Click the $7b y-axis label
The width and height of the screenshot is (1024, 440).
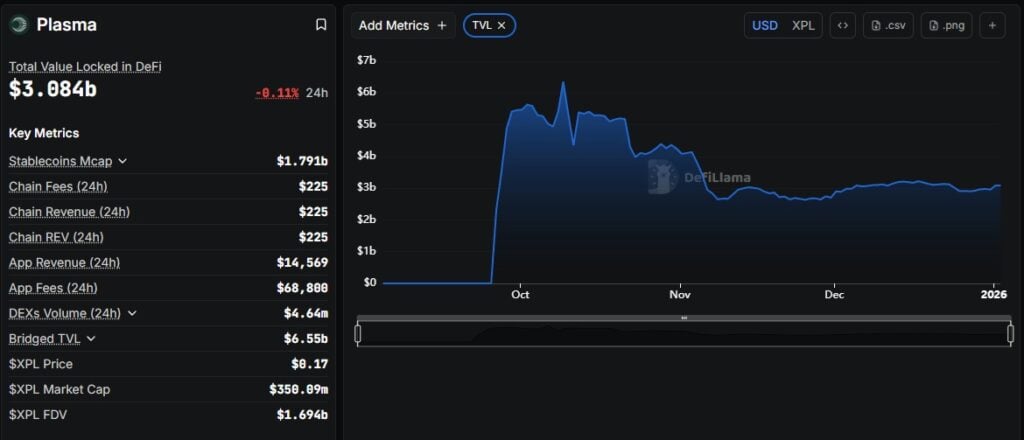click(366, 61)
